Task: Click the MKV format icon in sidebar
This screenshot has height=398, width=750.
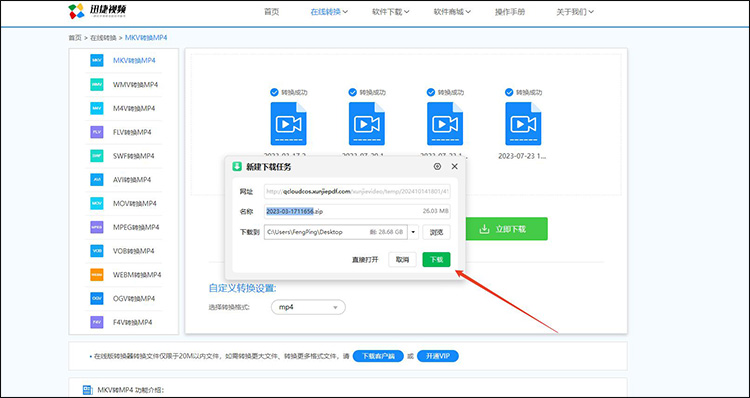Action: [x=97, y=61]
